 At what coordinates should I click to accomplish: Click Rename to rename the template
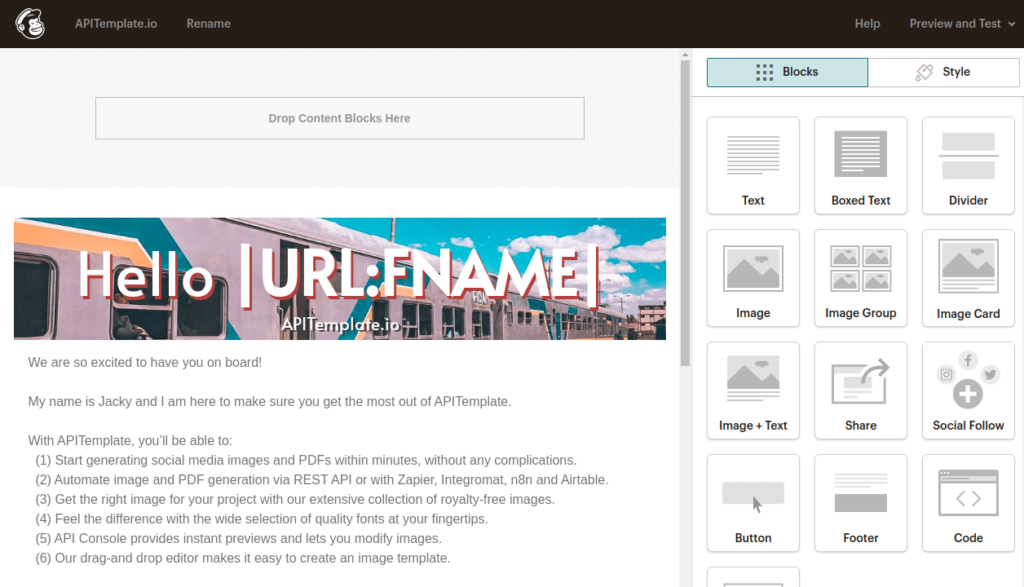208,23
